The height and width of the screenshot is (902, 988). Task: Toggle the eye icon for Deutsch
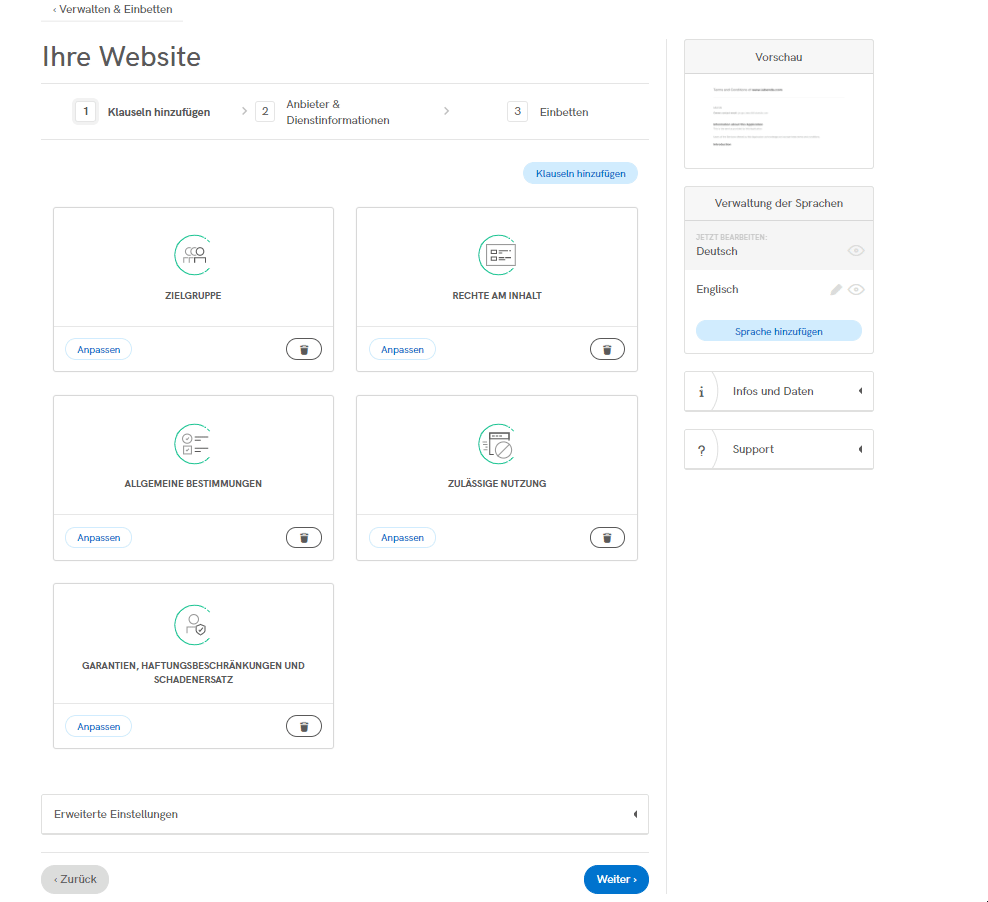click(856, 251)
